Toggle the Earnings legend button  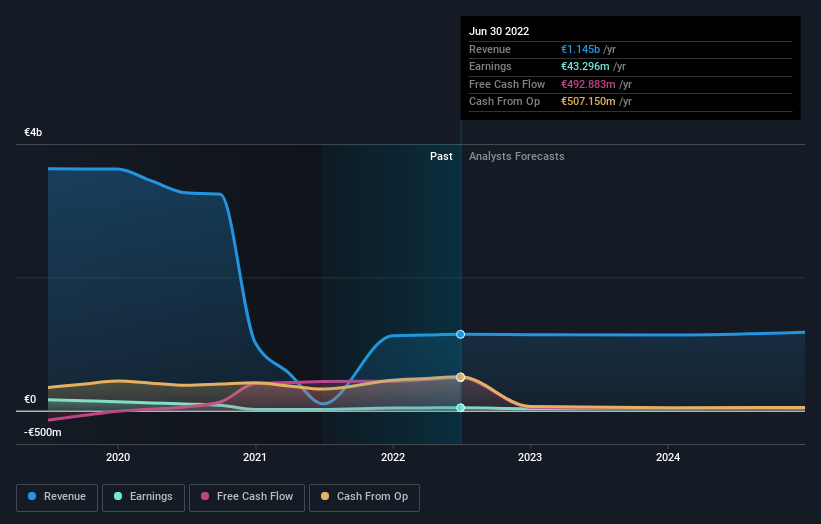pos(143,497)
